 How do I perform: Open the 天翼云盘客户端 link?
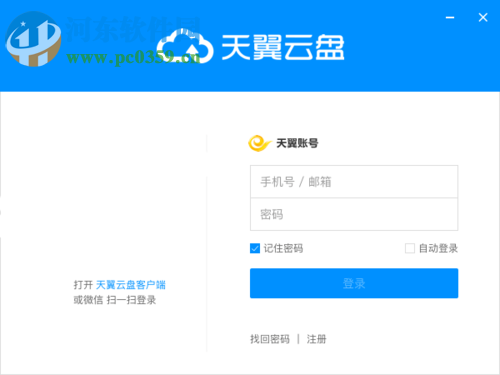[131, 285]
